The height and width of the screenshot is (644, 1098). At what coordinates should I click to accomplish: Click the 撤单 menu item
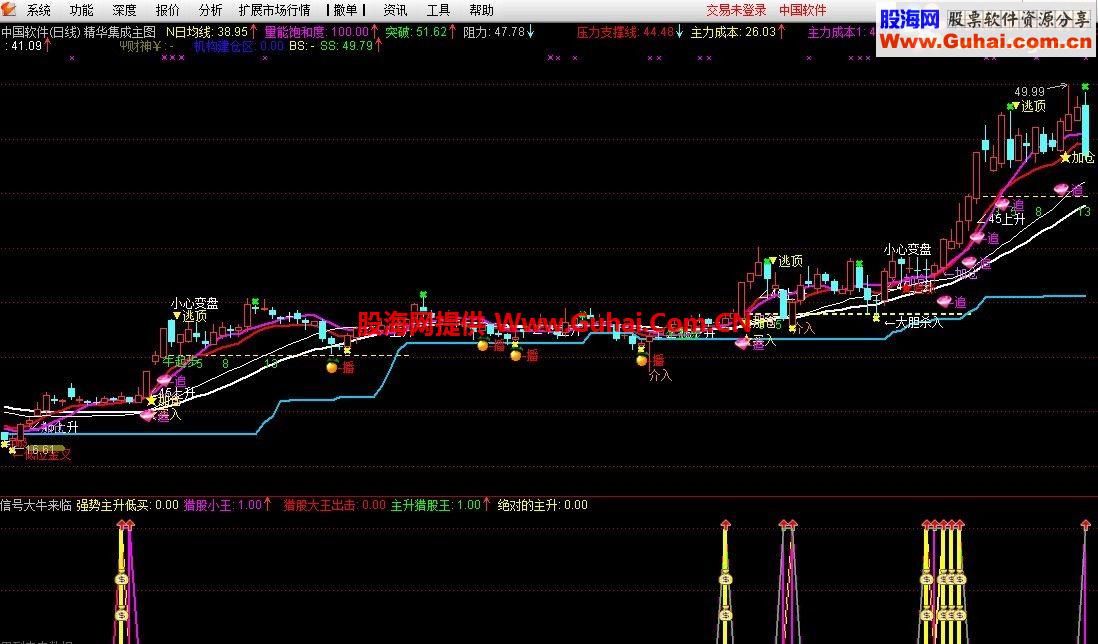pyautogui.click(x=345, y=10)
